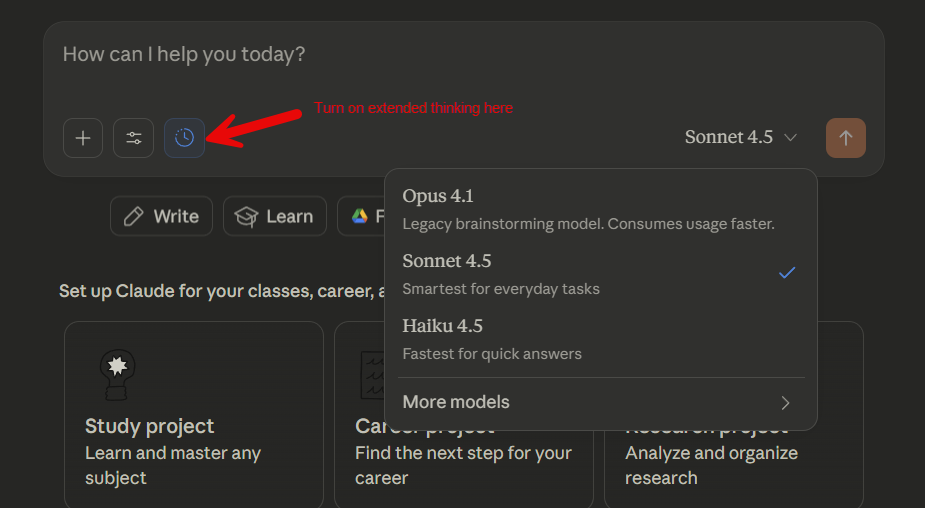925x508 pixels.
Task: Click the pencil icon on Write chip
Action: [x=133, y=217]
